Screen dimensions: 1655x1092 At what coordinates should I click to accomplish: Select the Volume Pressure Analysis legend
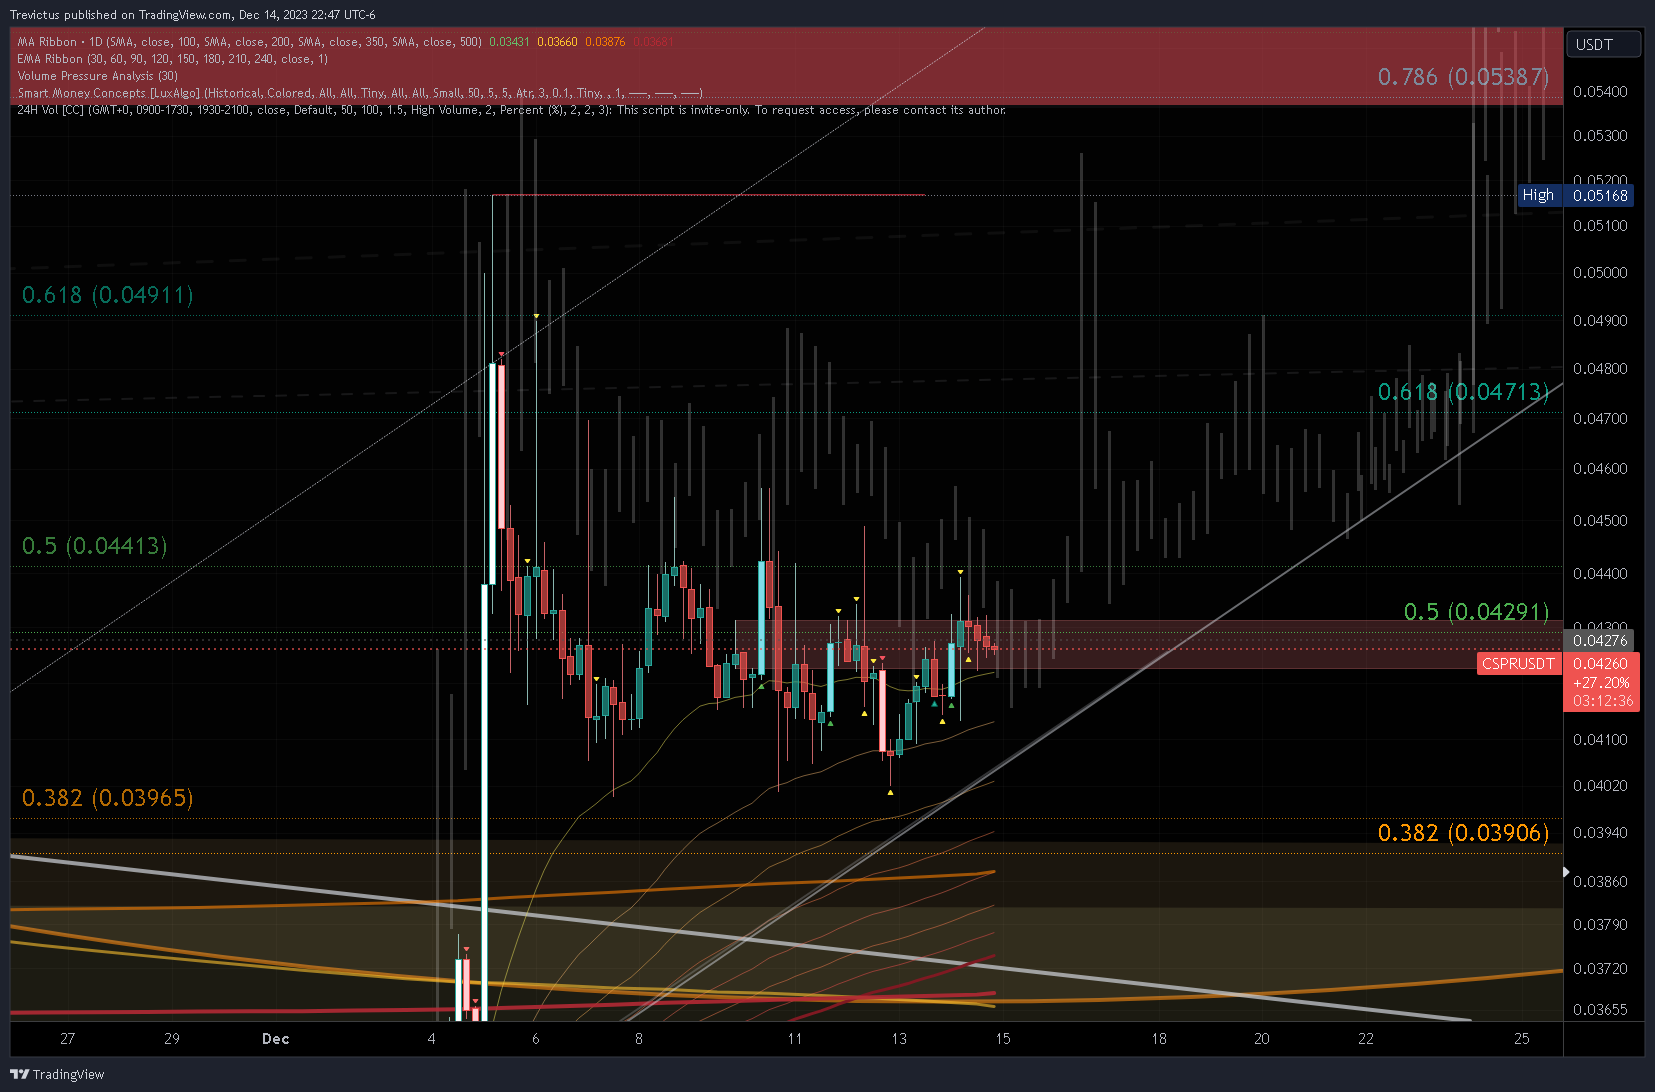[97, 76]
